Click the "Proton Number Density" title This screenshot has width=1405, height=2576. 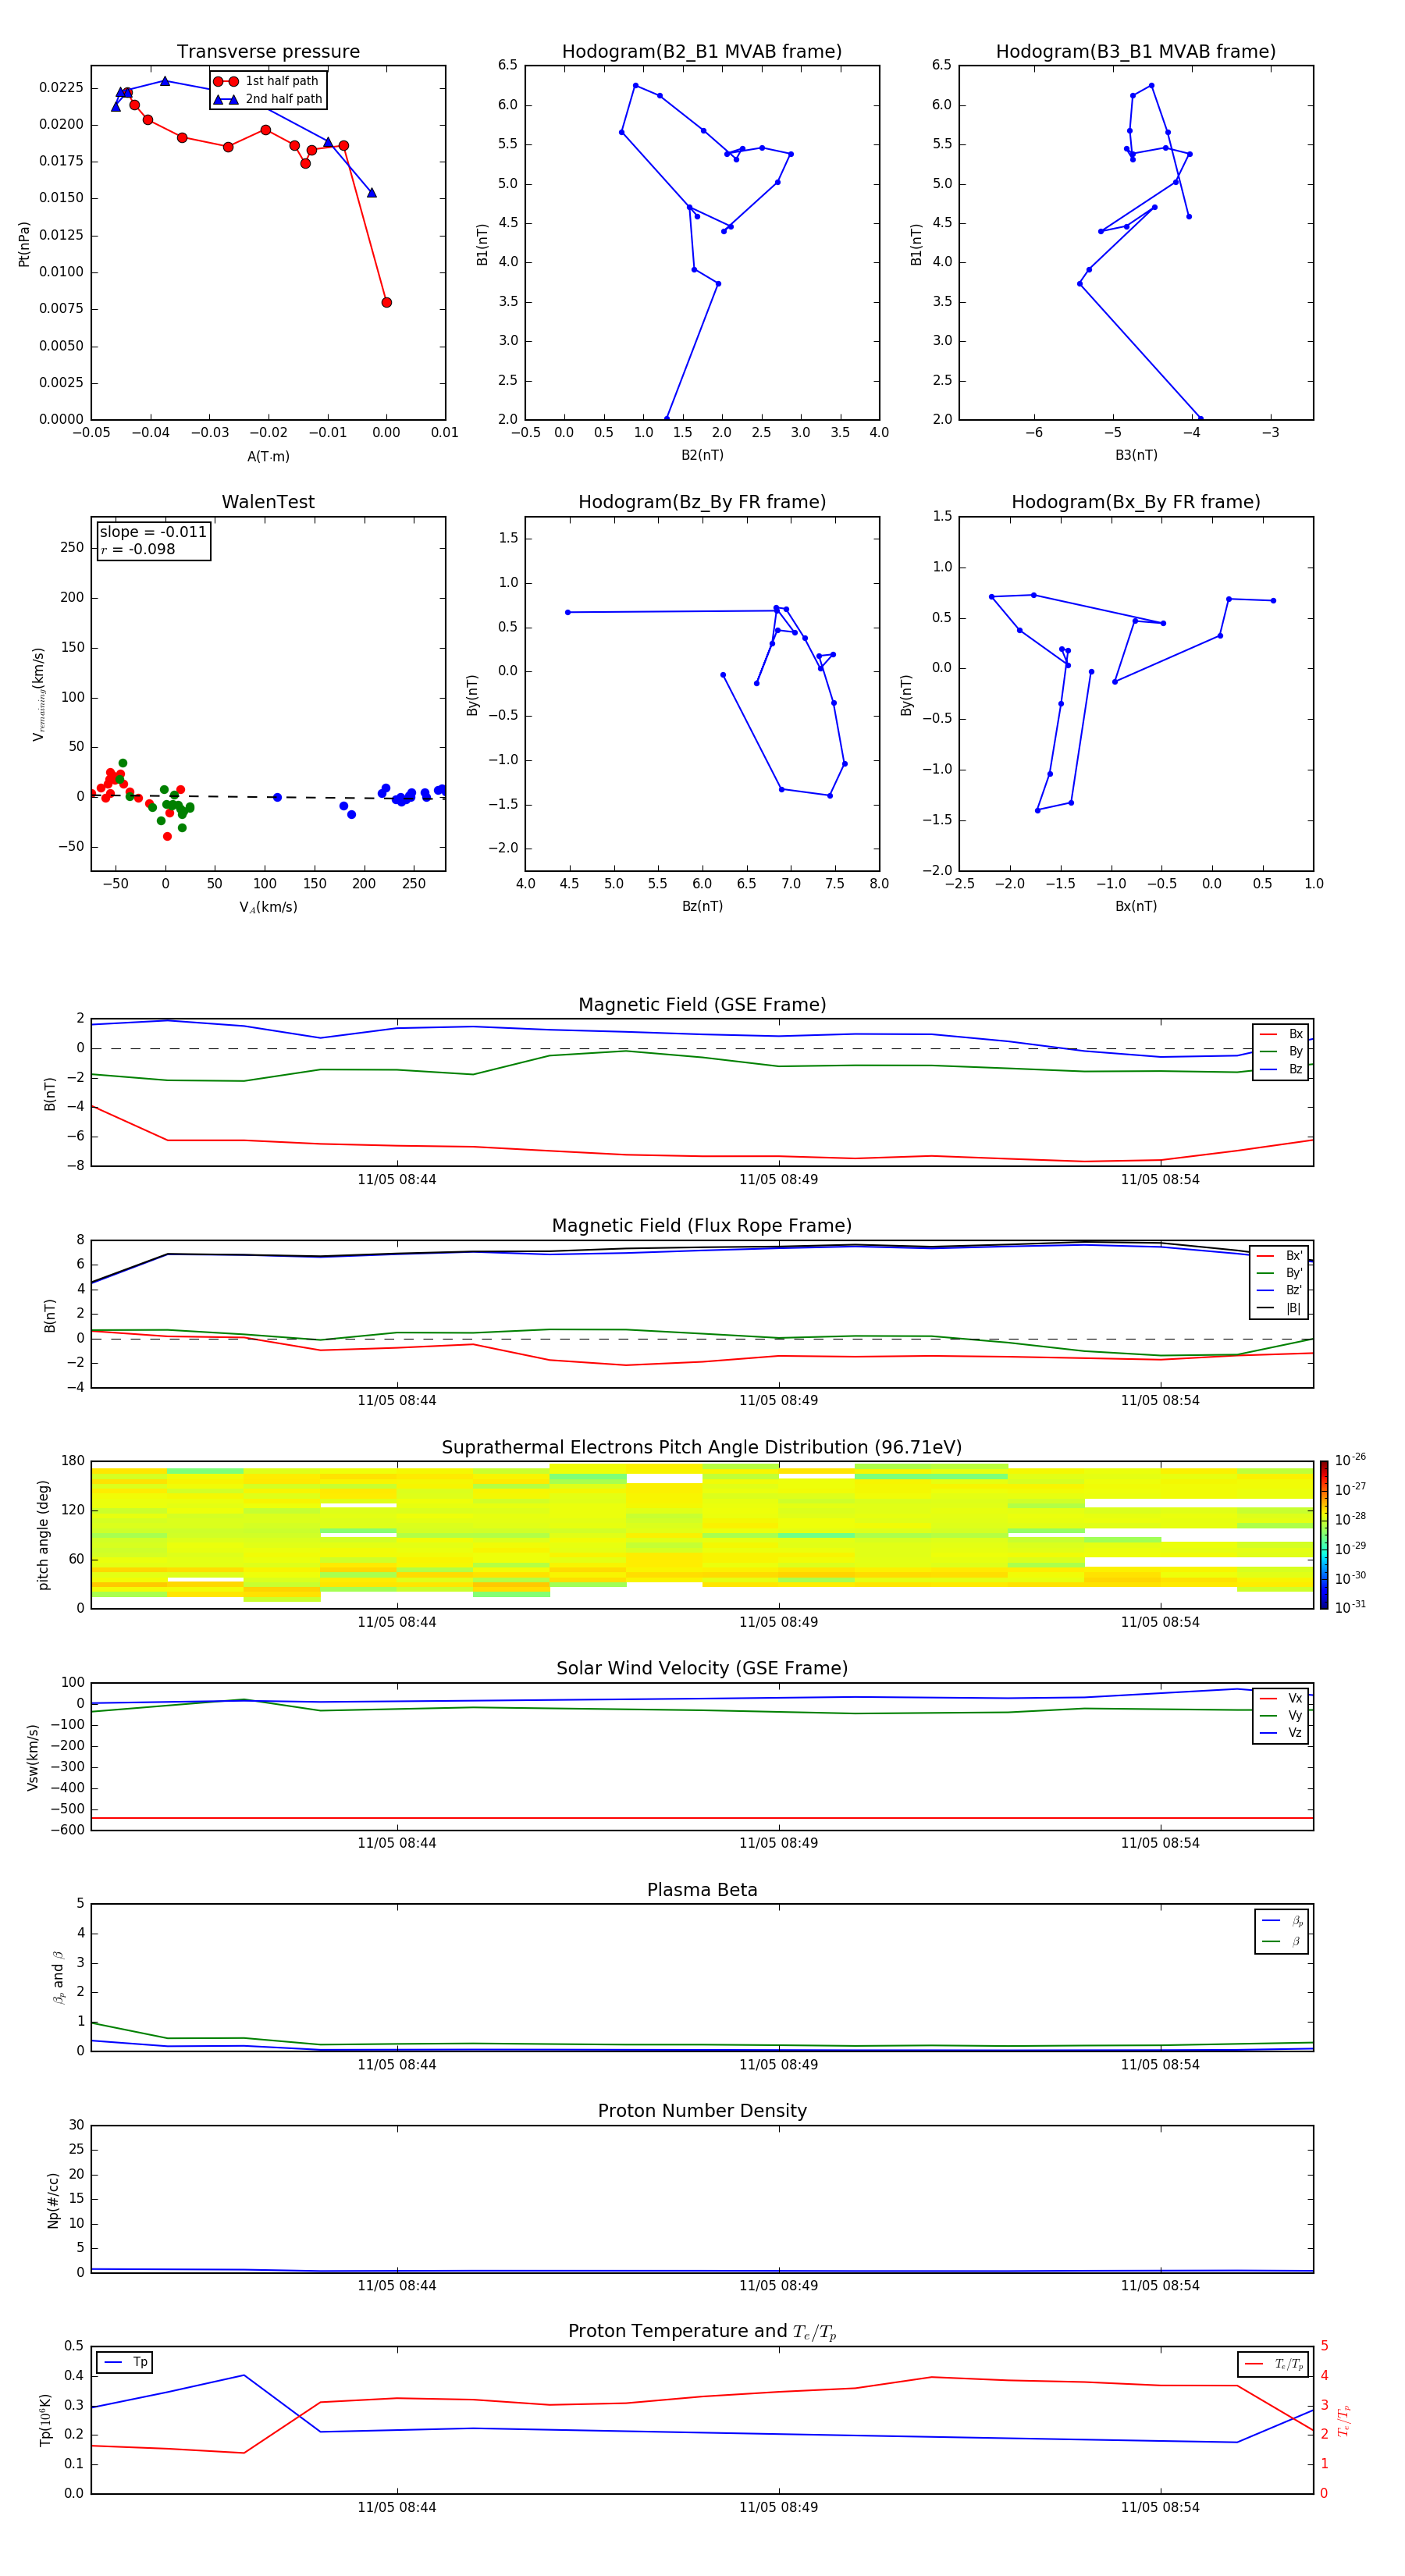pos(702,2111)
